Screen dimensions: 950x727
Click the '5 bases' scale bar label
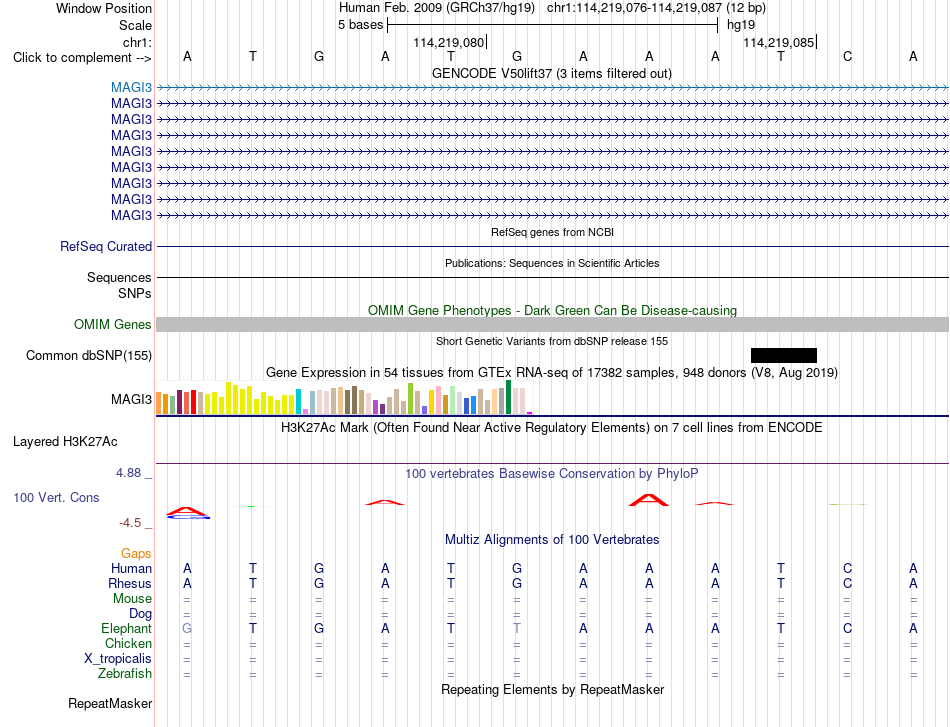360,25
